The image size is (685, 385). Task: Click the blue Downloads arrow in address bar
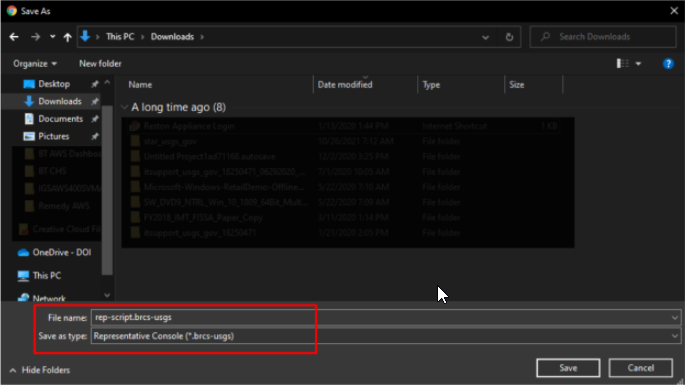pos(86,37)
